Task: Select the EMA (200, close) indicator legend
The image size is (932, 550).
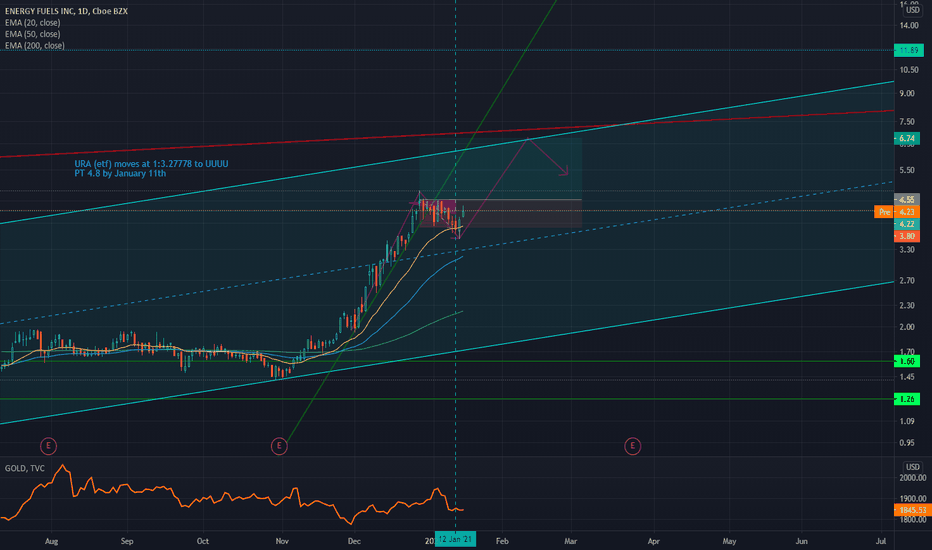Action: click(x=34, y=45)
